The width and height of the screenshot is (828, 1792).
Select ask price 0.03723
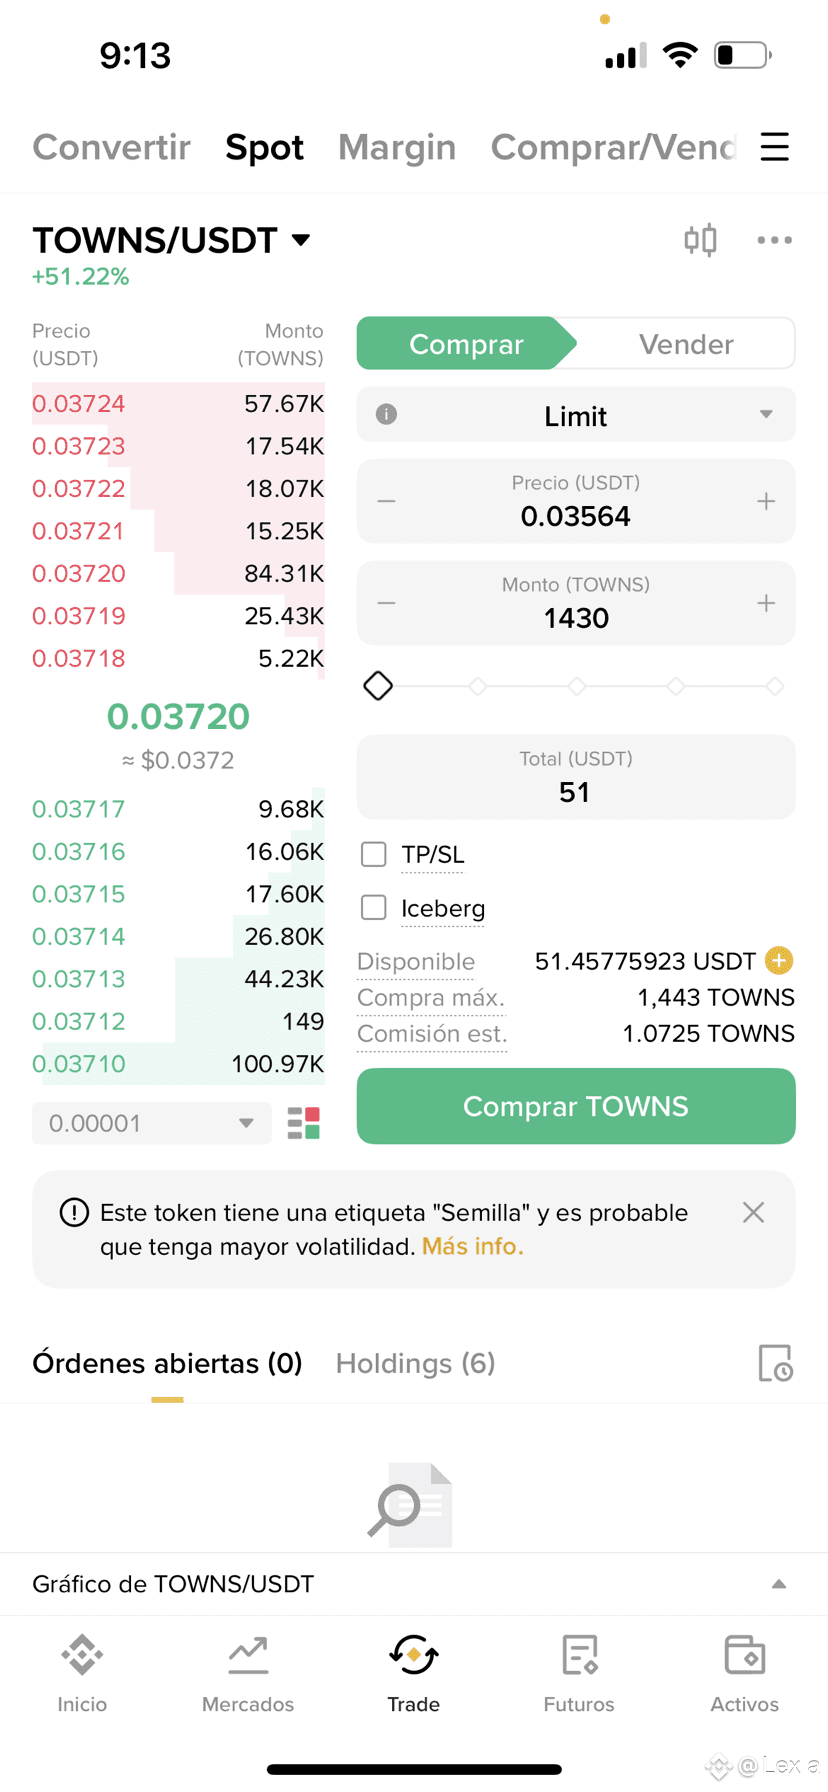point(78,446)
